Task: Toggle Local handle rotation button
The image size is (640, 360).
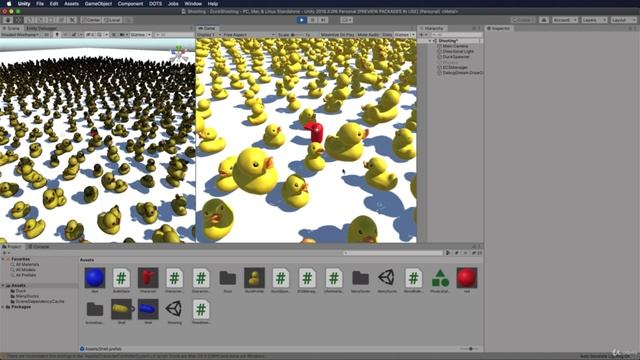Action: [x=112, y=20]
